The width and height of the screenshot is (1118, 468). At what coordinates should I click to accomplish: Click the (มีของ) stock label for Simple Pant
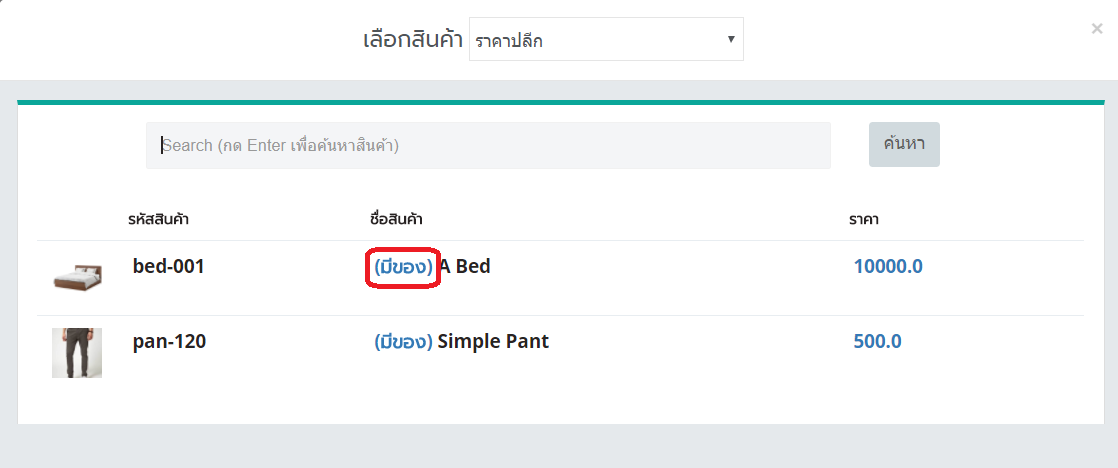pos(403,342)
